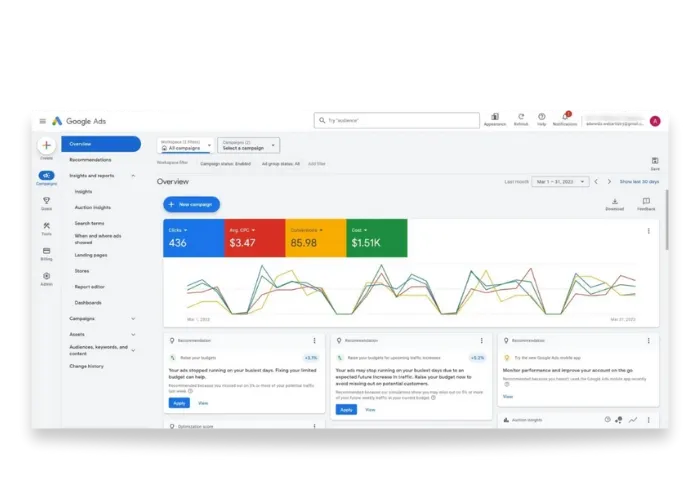The height and width of the screenshot is (500, 700).
Task: Click the Create plus icon
Action: (46, 145)
